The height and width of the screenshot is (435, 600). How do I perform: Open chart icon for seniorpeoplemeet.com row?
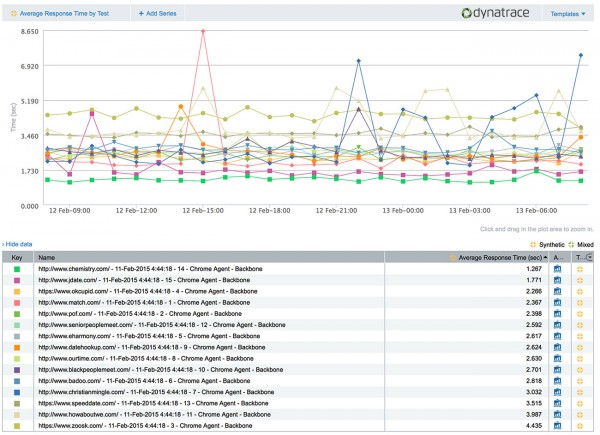pyautogui.click(x=558, y=325)
